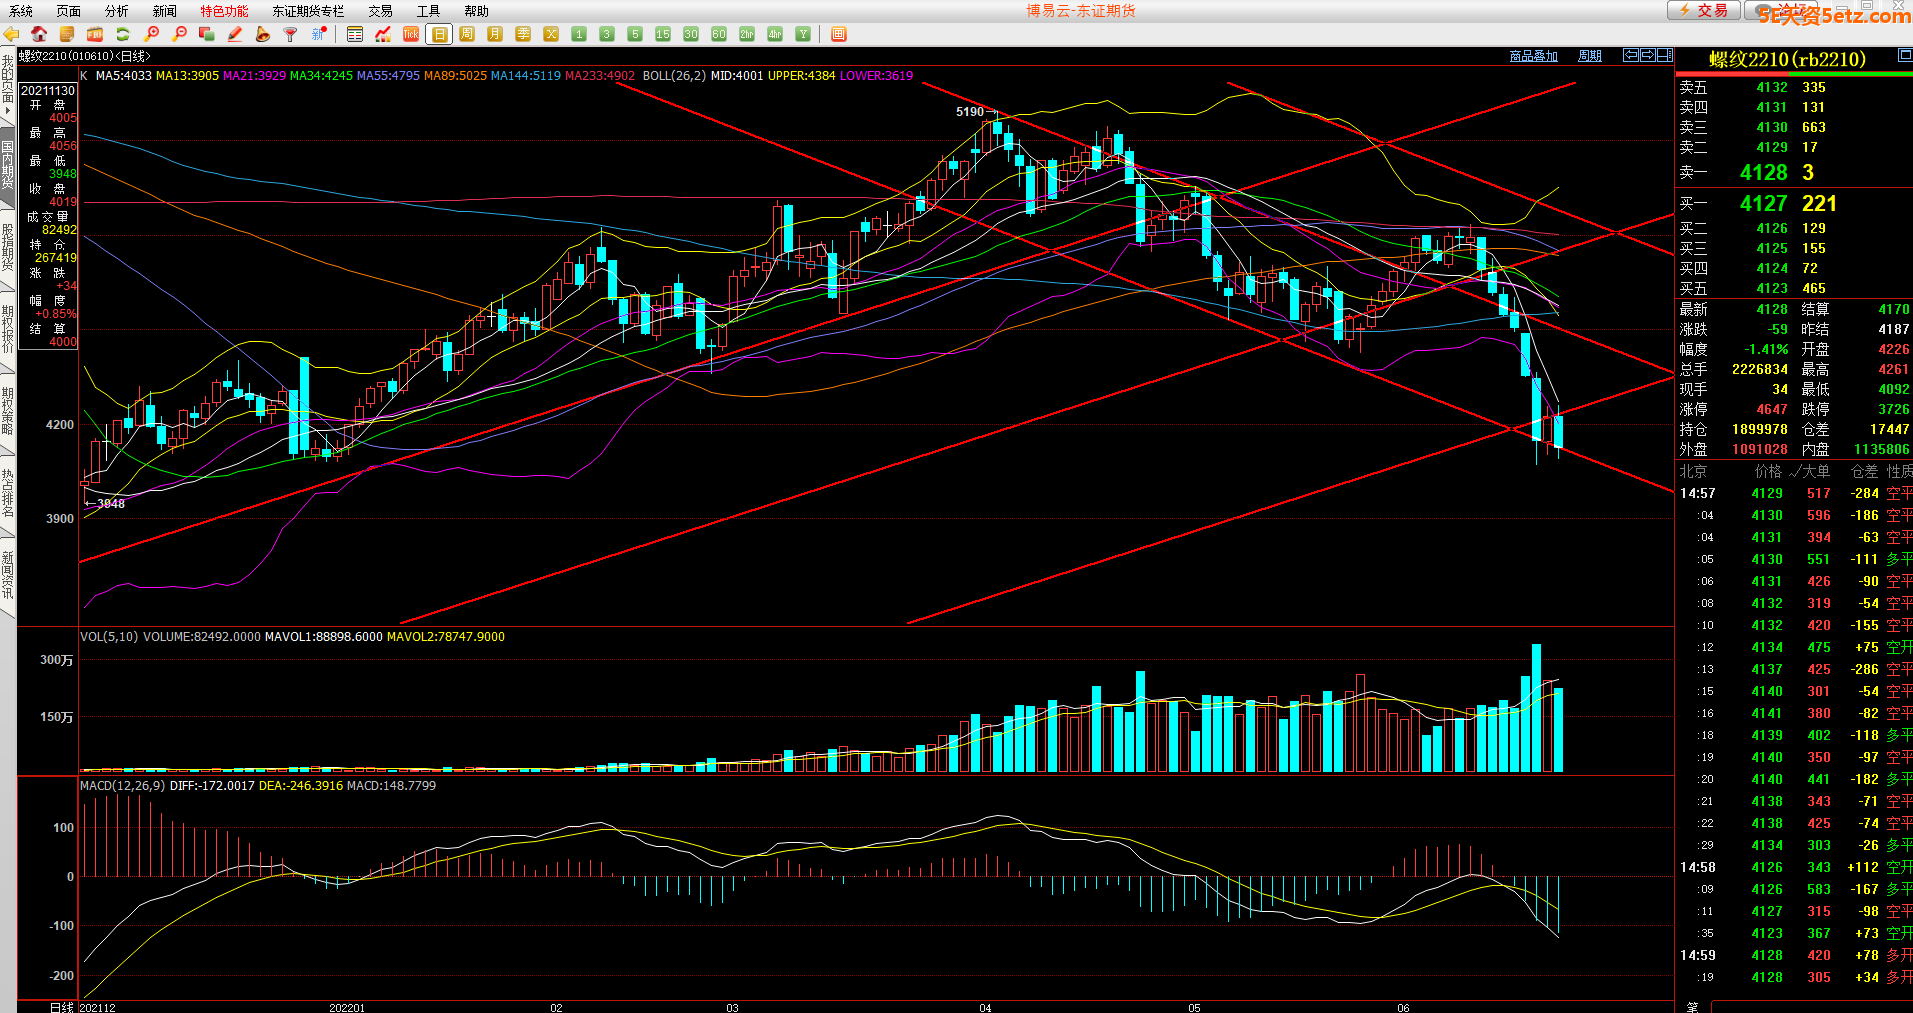This screenshot has width=1913, height=1013.
Task: Open the red 画 drawing toolbox icon
Action: (x=839, y=34)
